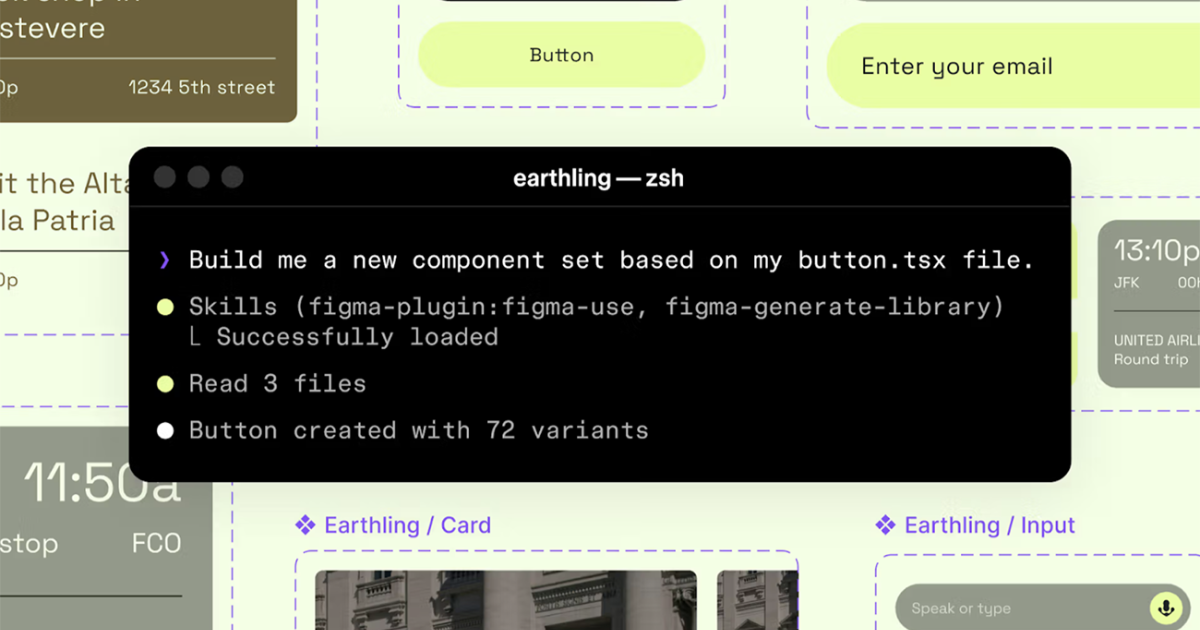The image size is (1200, 630).
Task: Open the Earthling / Input component label
Action: (989, 525)
